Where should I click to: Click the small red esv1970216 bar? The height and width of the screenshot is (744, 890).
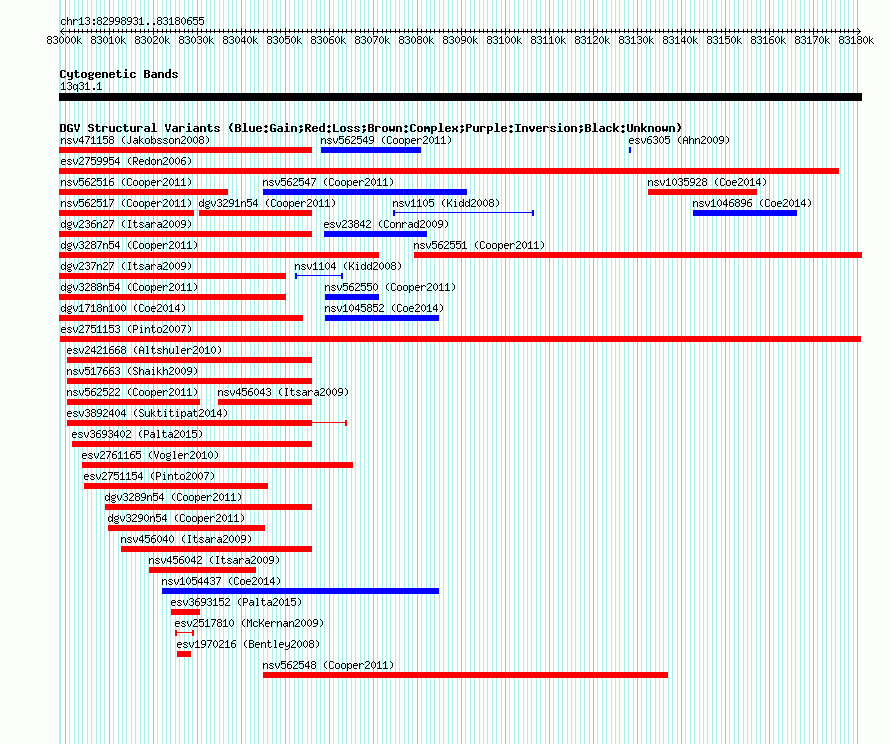point(184,654)
